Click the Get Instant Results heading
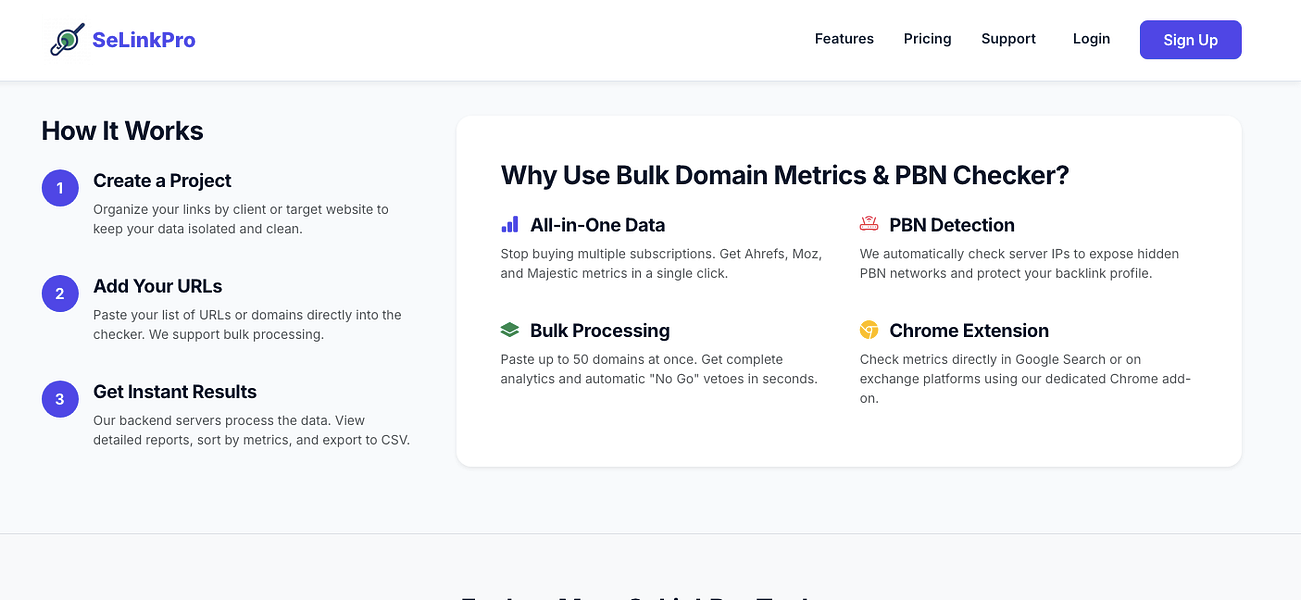The image size is (1301, 600). click(175, 392)
